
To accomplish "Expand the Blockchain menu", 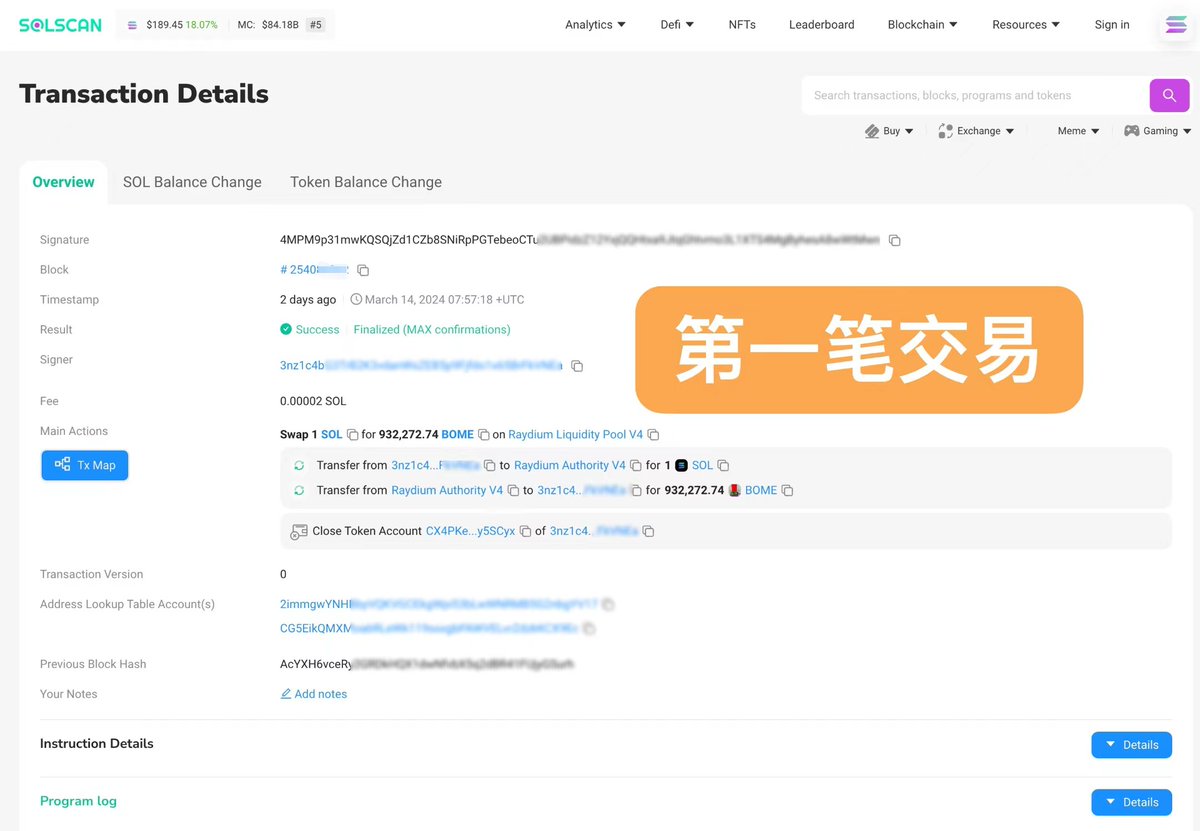I will (x=923, y=25).
